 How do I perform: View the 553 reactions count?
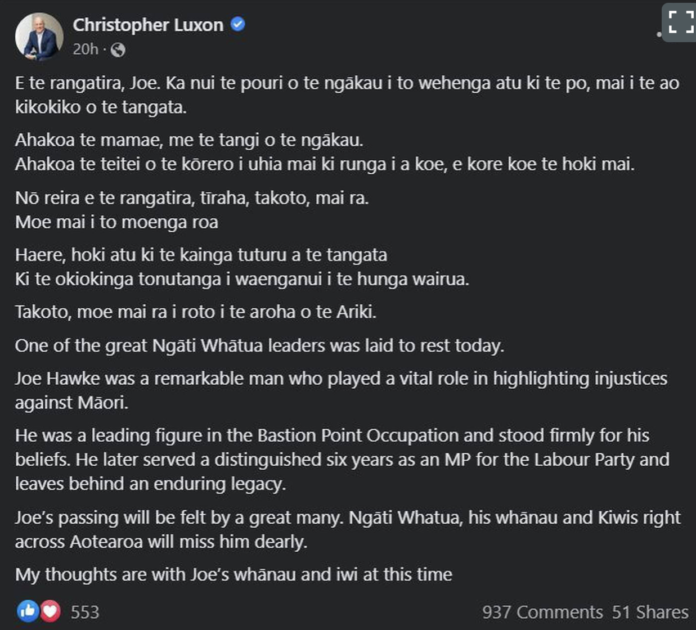84,611
